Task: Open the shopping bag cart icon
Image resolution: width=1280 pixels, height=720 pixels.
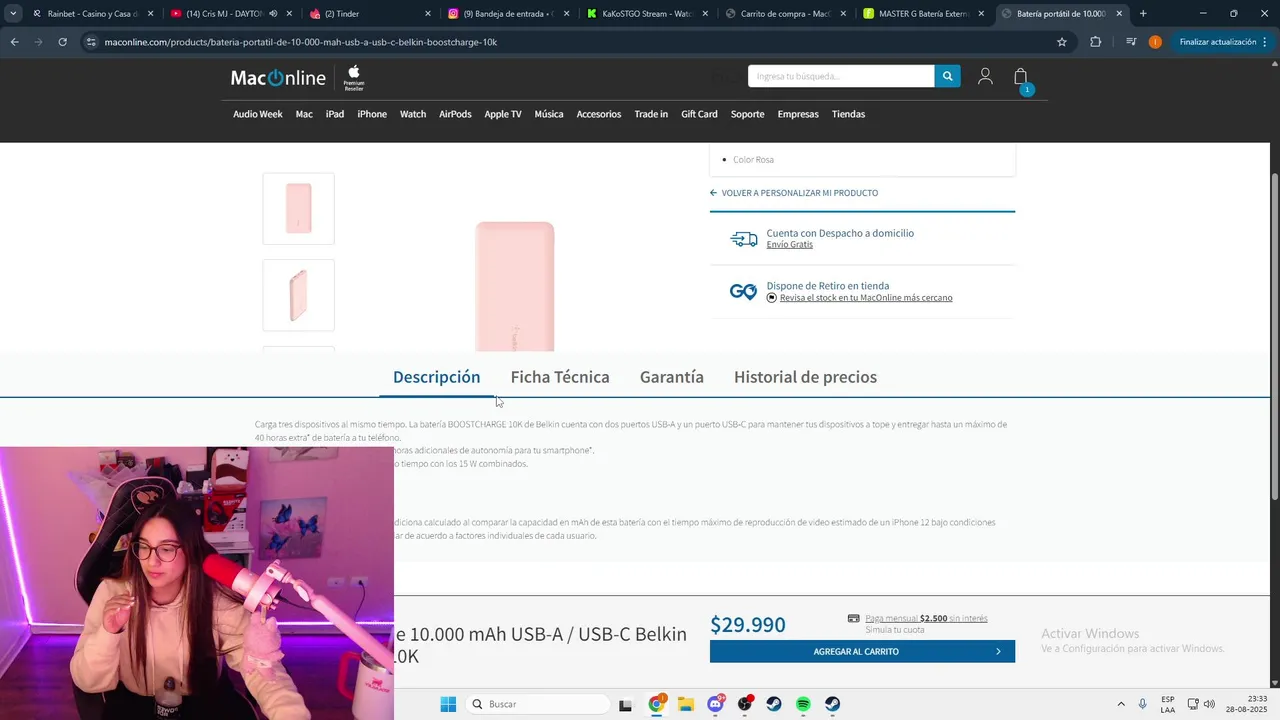Action: coord(1021,77)
